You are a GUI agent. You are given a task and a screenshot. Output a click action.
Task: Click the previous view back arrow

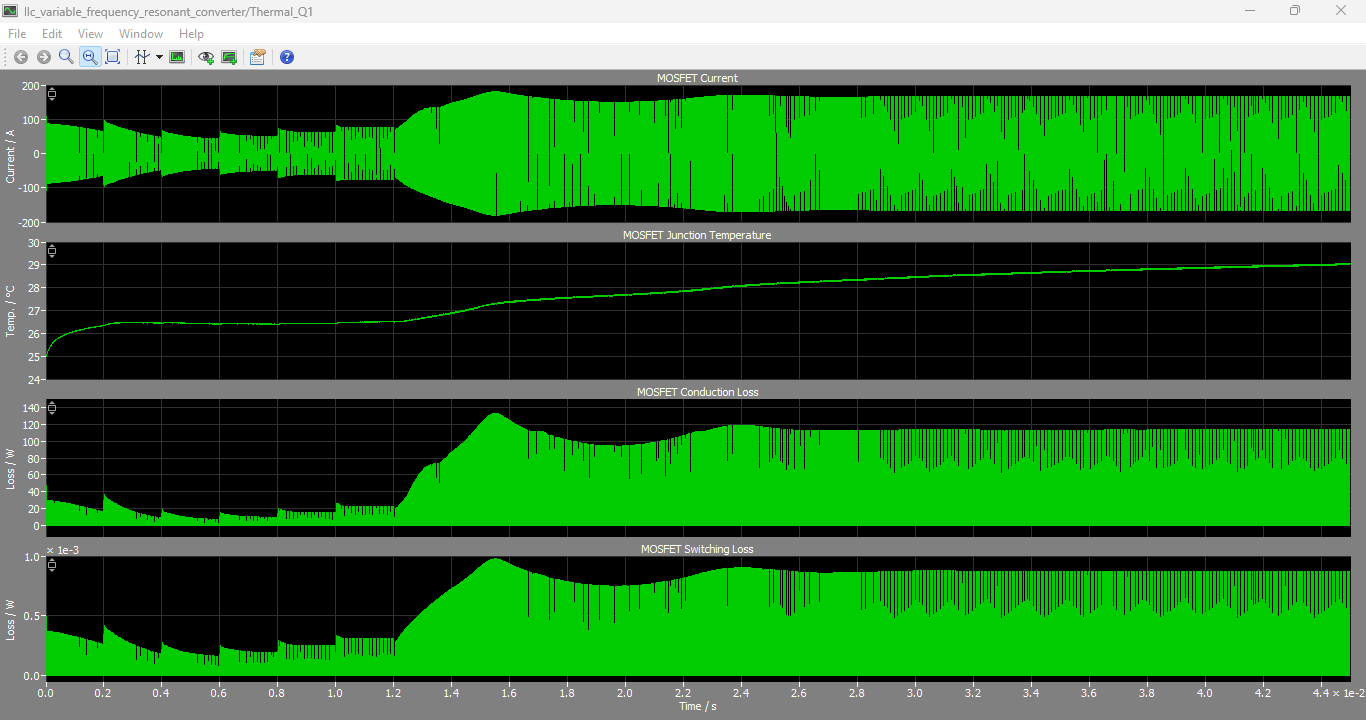pos(20,57)
